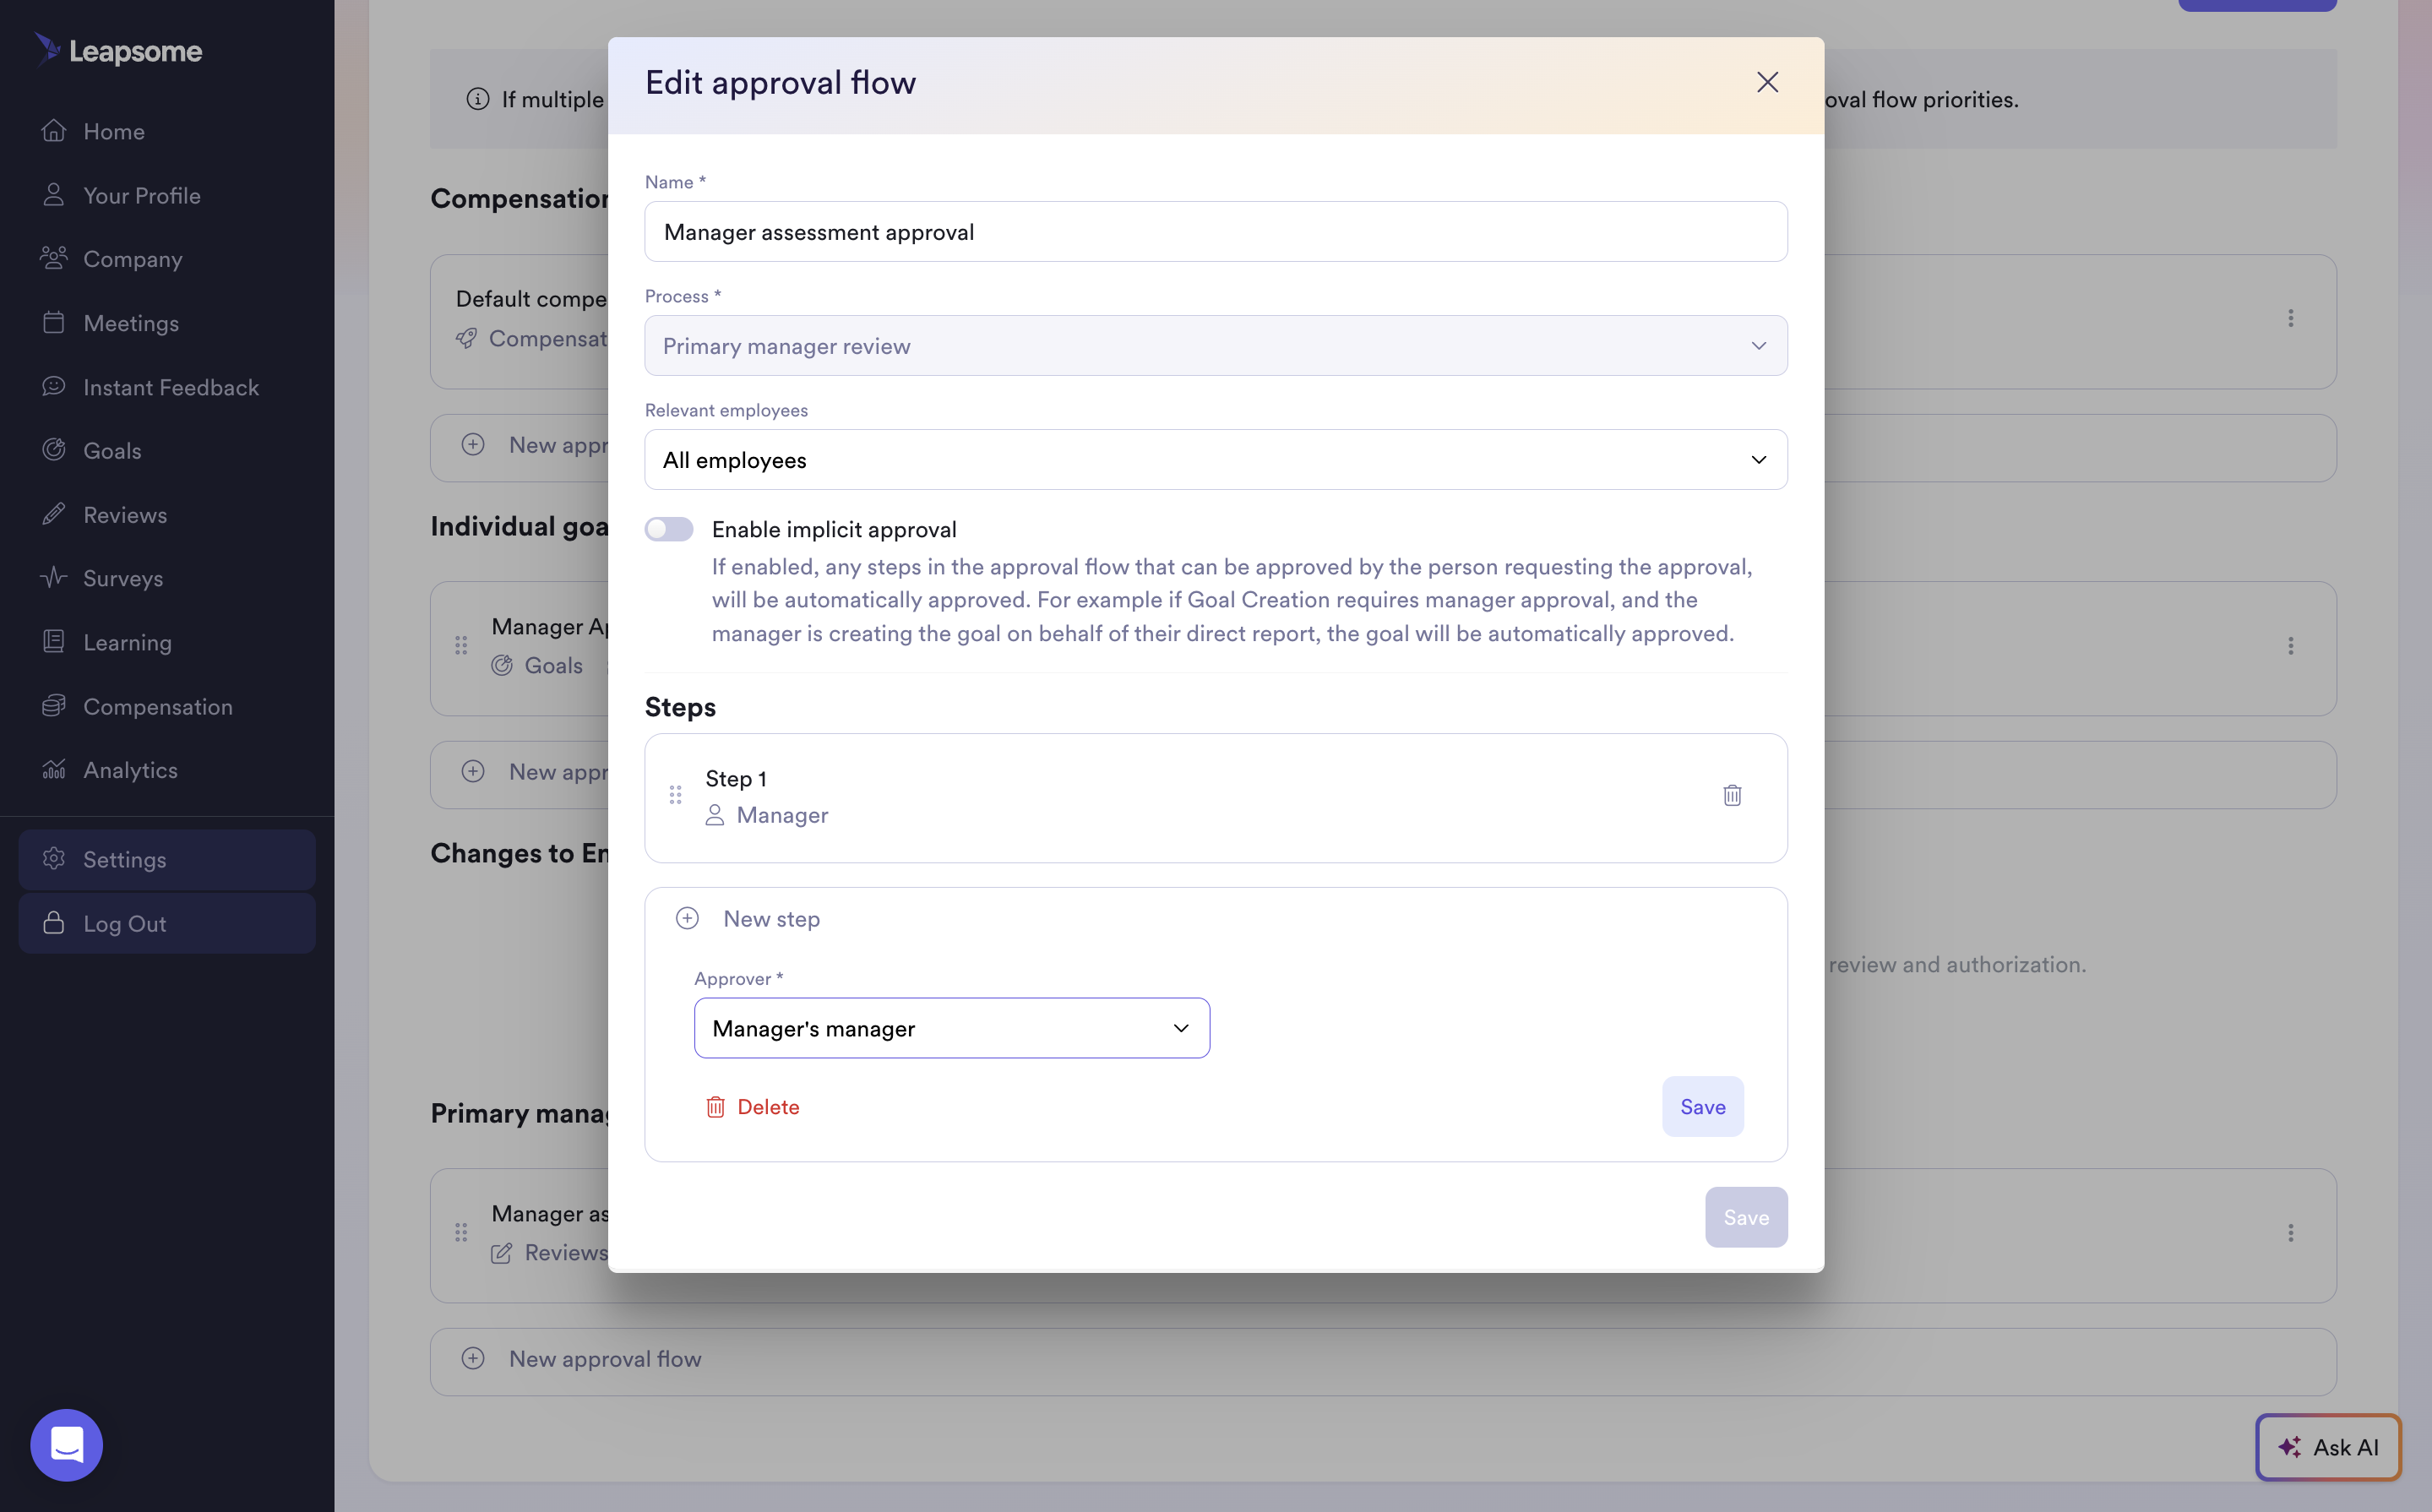2432x1512 pixels.
Task: Grab the Step 1 drag handle
Action: 676,795
